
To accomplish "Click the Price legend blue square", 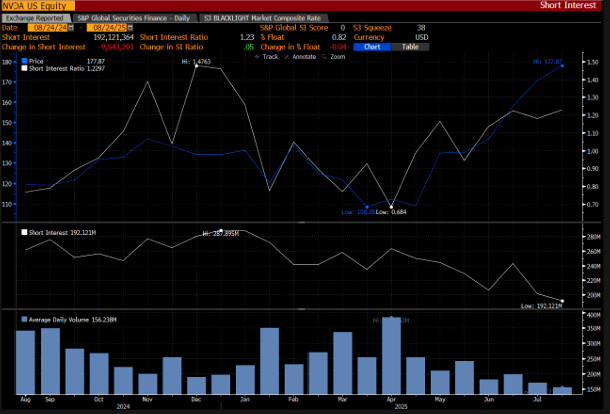I will tap(25, 60).
